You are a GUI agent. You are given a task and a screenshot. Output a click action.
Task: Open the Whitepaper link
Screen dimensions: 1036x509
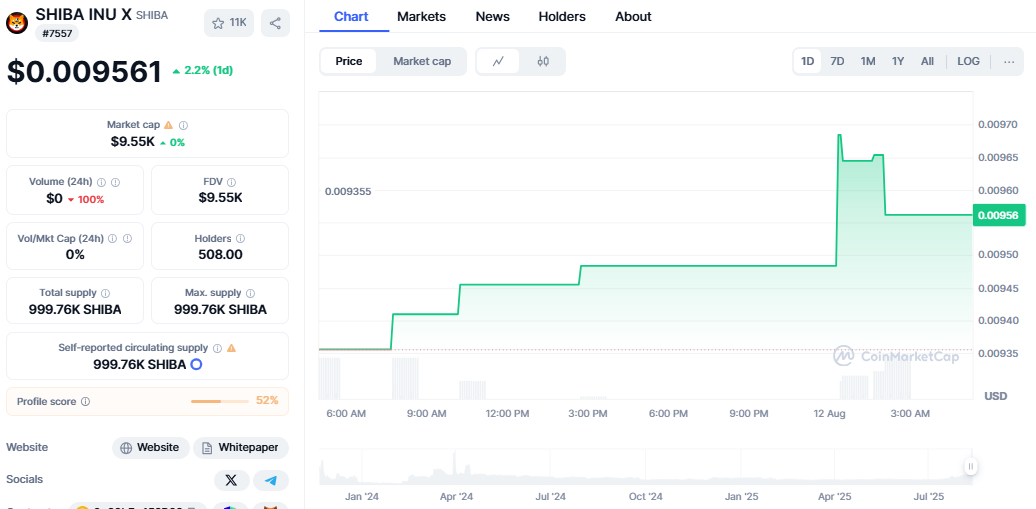[x=241, y=447]
